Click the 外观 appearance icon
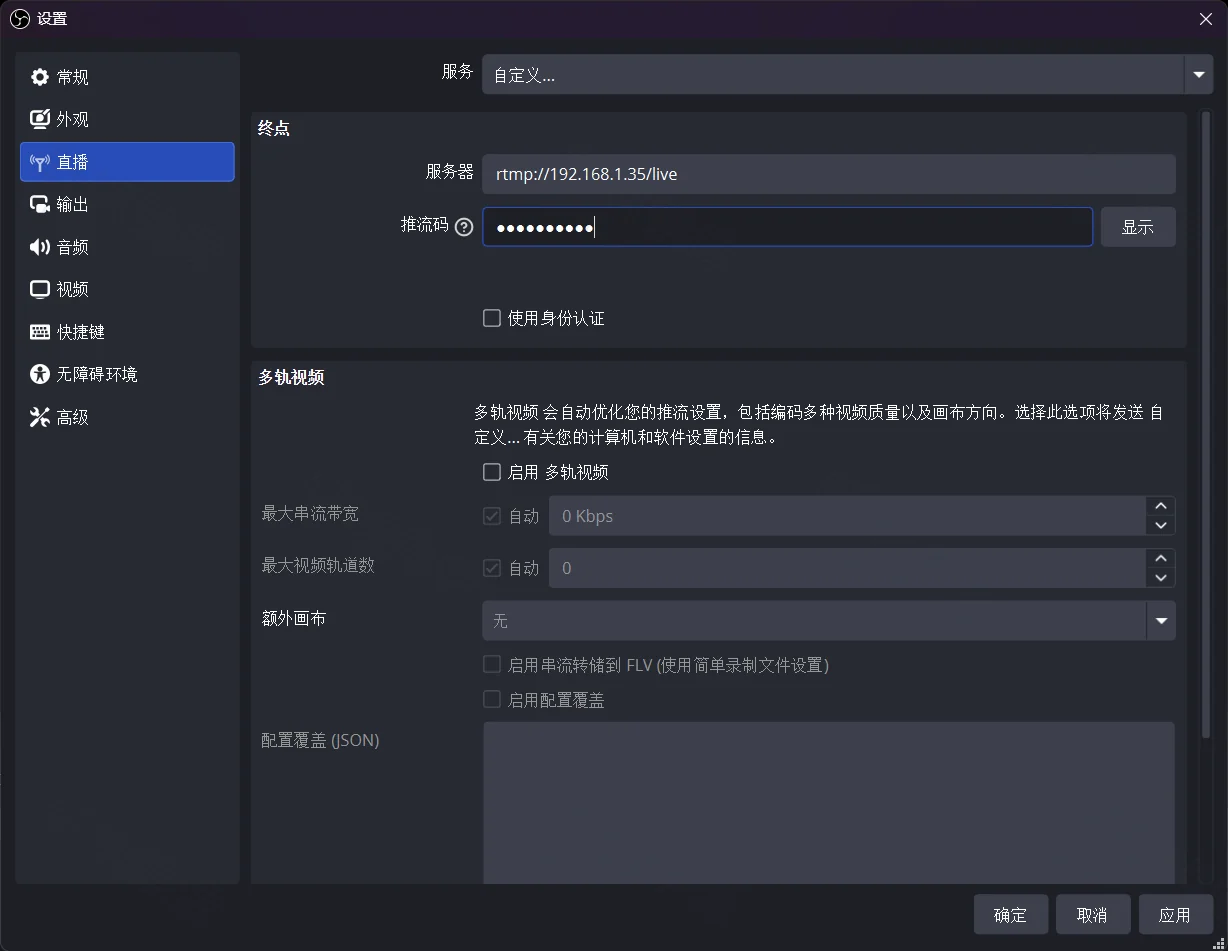Viewport: 1228px width, 951px height. [40, 119]
